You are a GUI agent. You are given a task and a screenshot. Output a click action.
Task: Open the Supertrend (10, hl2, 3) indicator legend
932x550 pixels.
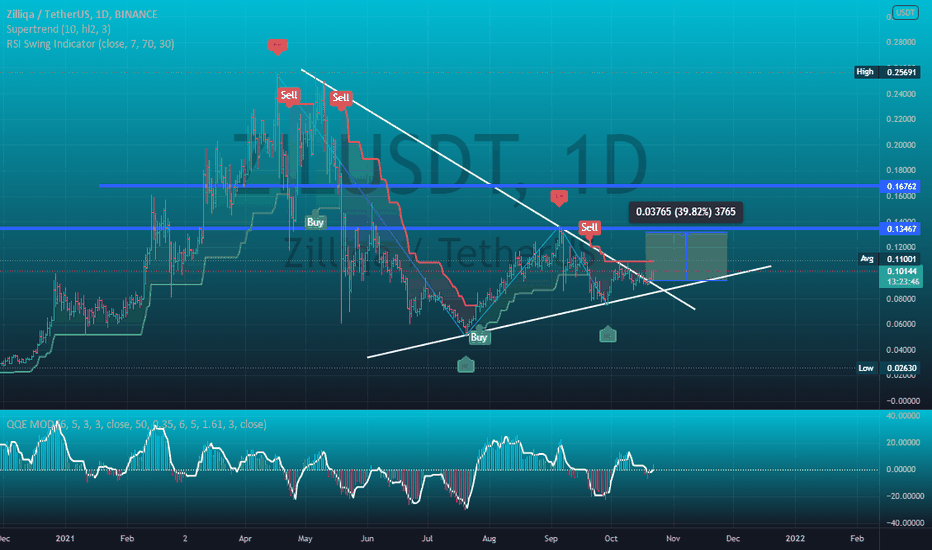coord(58,29)
